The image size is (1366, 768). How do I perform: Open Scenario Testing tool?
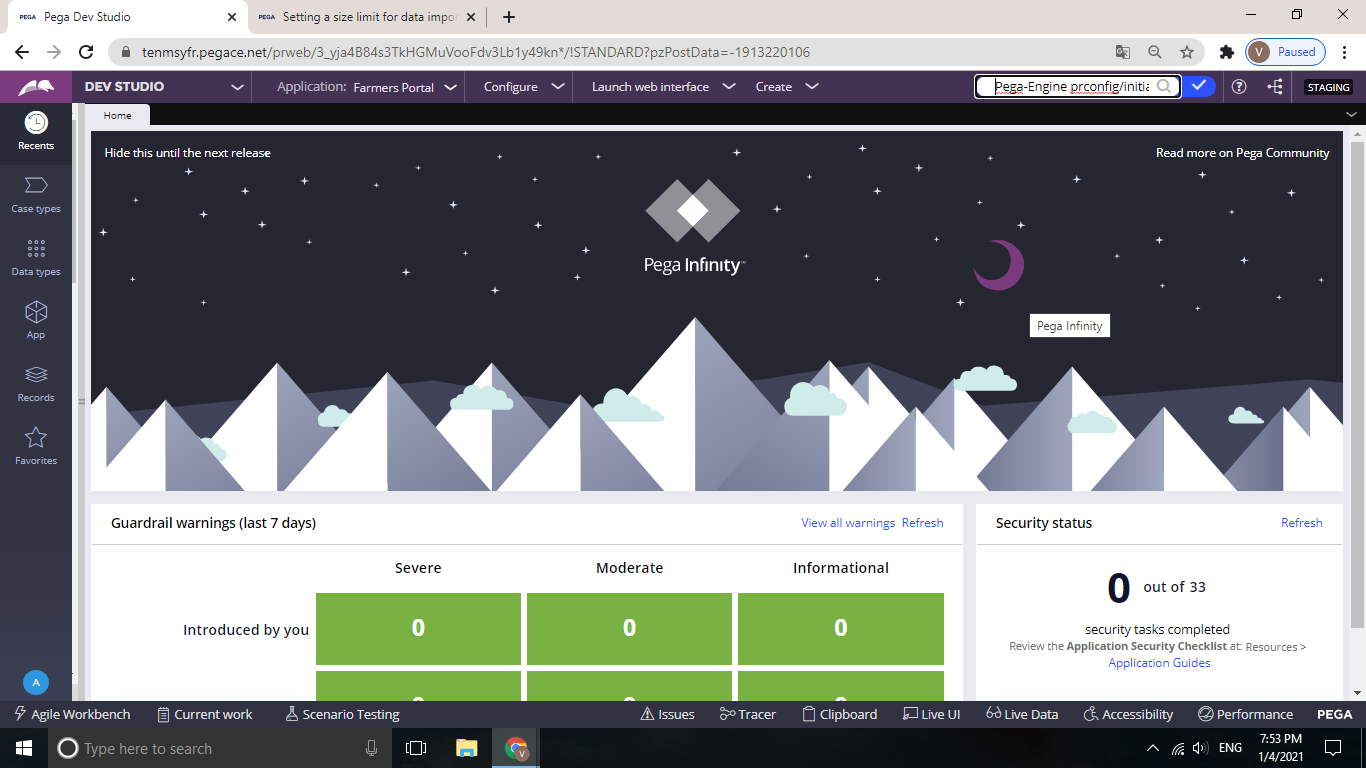tap(342, 714)
